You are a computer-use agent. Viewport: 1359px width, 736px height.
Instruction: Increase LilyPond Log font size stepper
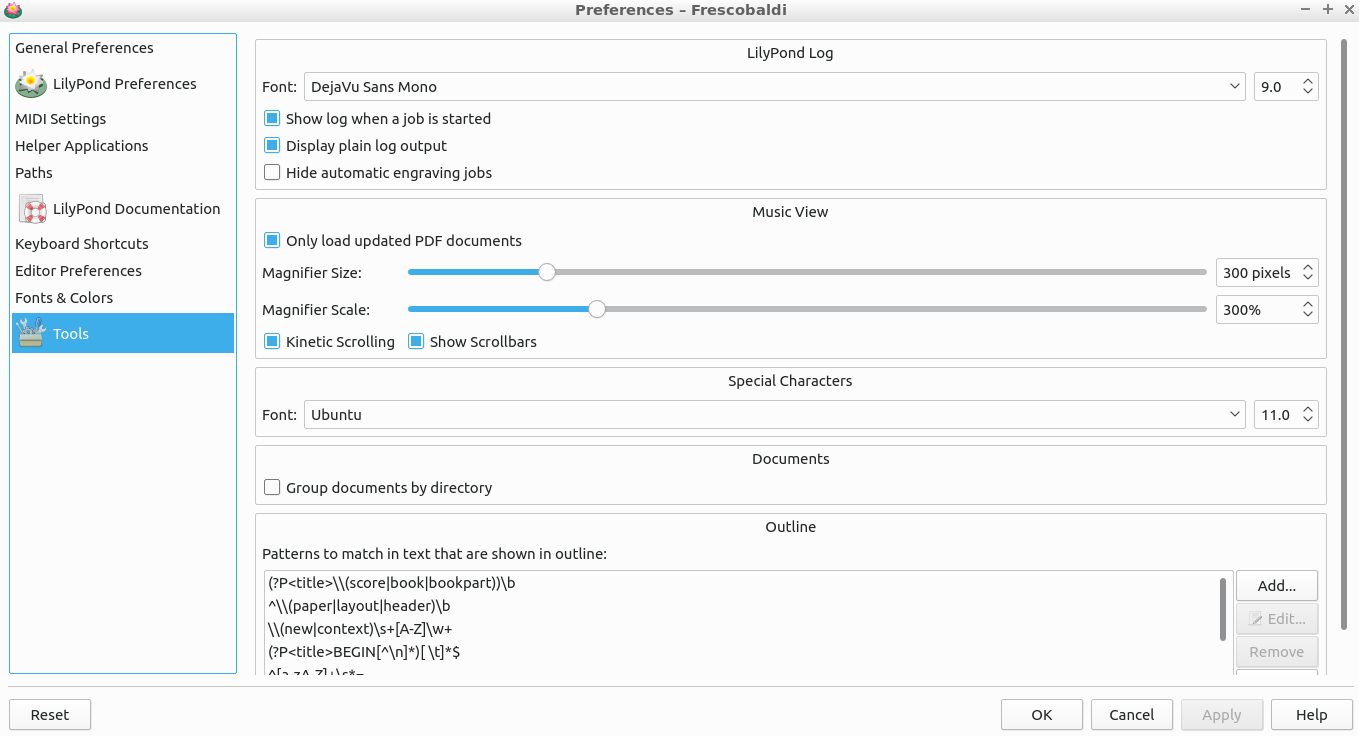point(1308,81)
